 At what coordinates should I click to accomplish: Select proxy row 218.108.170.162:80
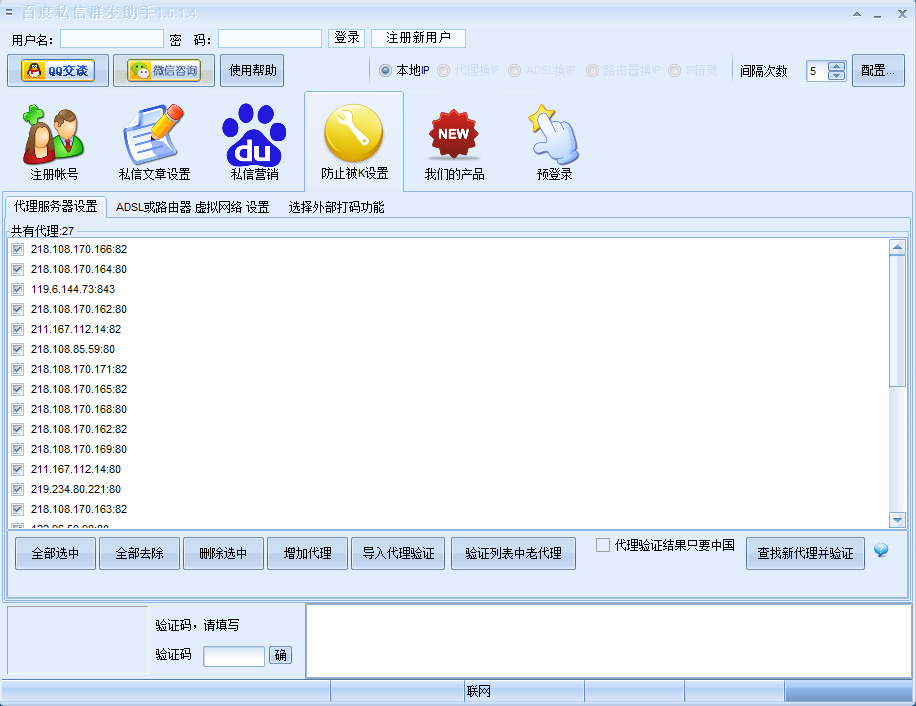(79, 309)
